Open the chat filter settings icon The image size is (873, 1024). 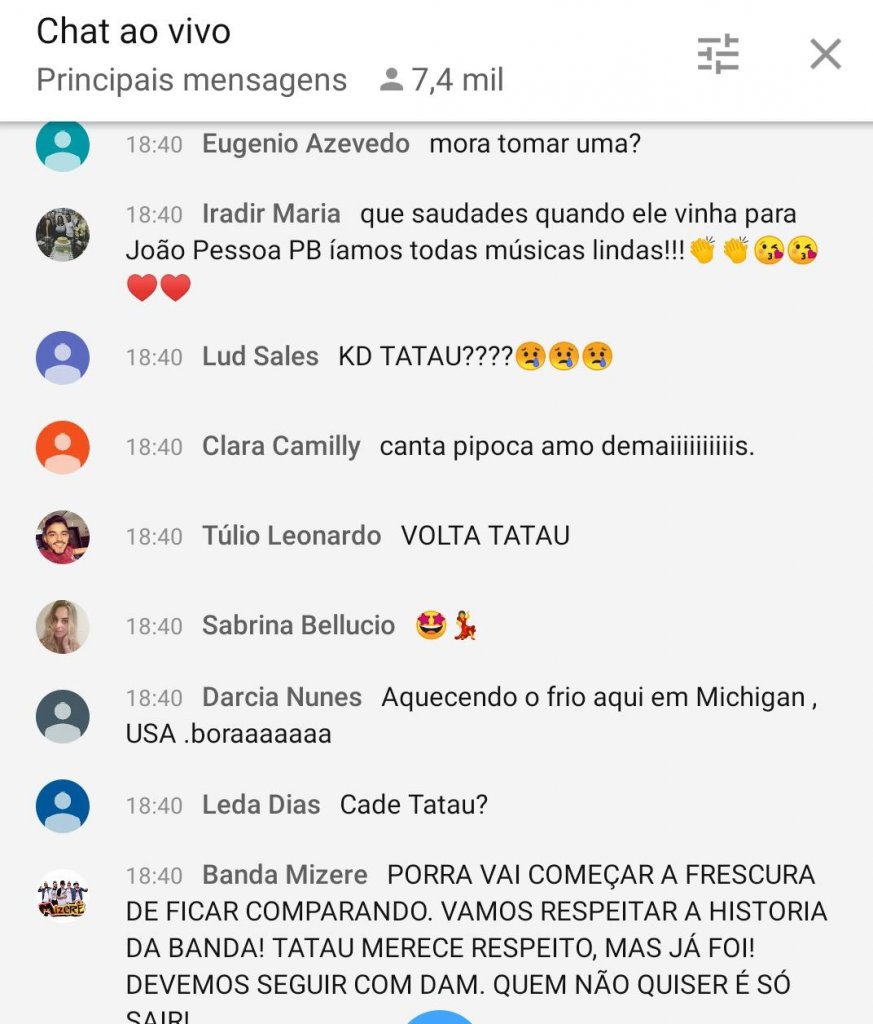pos(718,54)
